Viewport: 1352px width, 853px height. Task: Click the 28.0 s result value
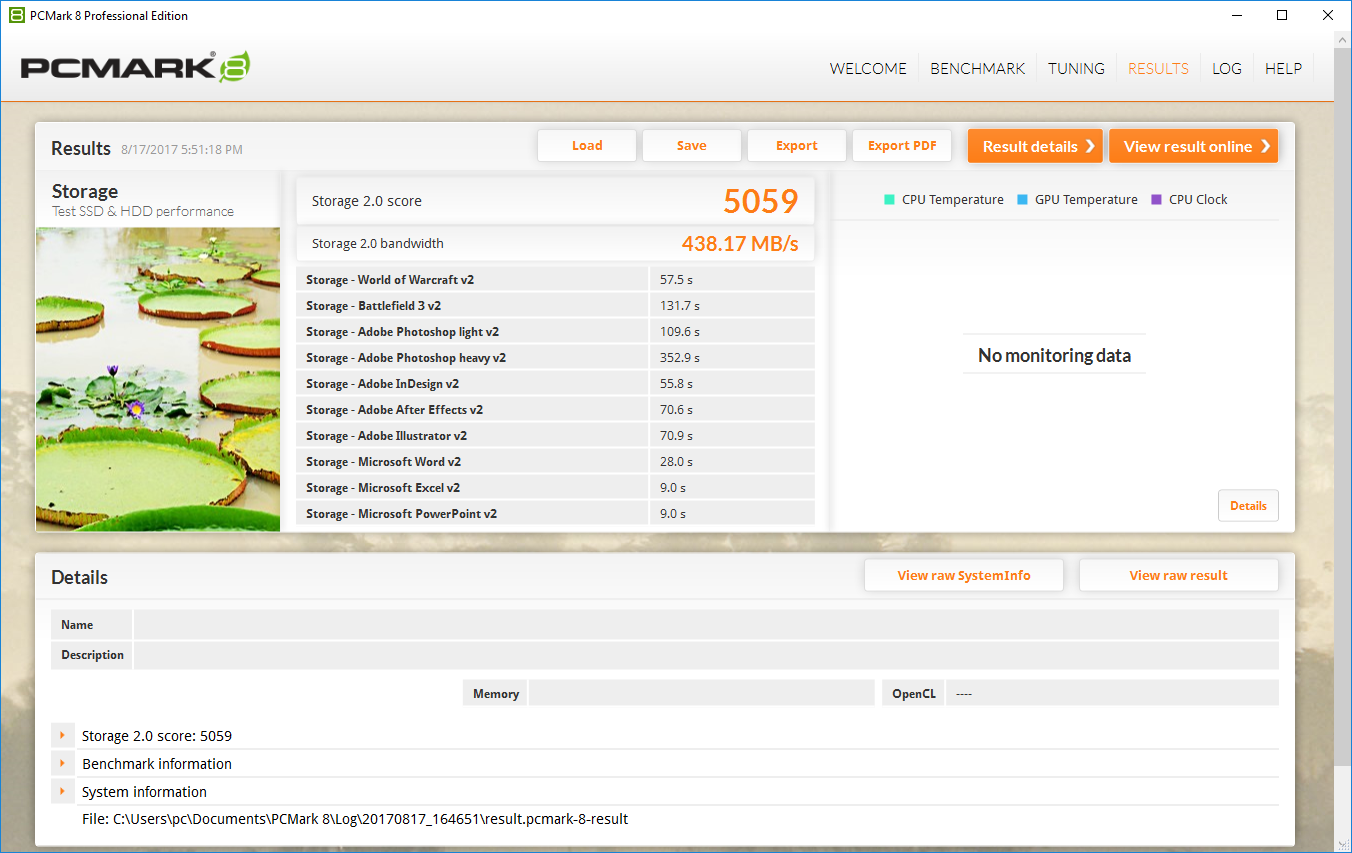676,461
